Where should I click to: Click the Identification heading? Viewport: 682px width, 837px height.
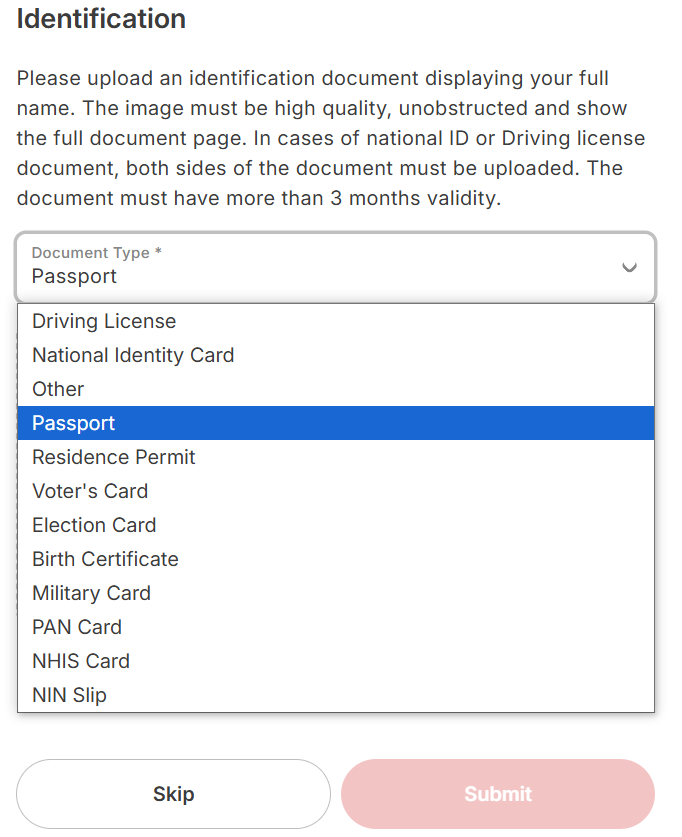102,18
